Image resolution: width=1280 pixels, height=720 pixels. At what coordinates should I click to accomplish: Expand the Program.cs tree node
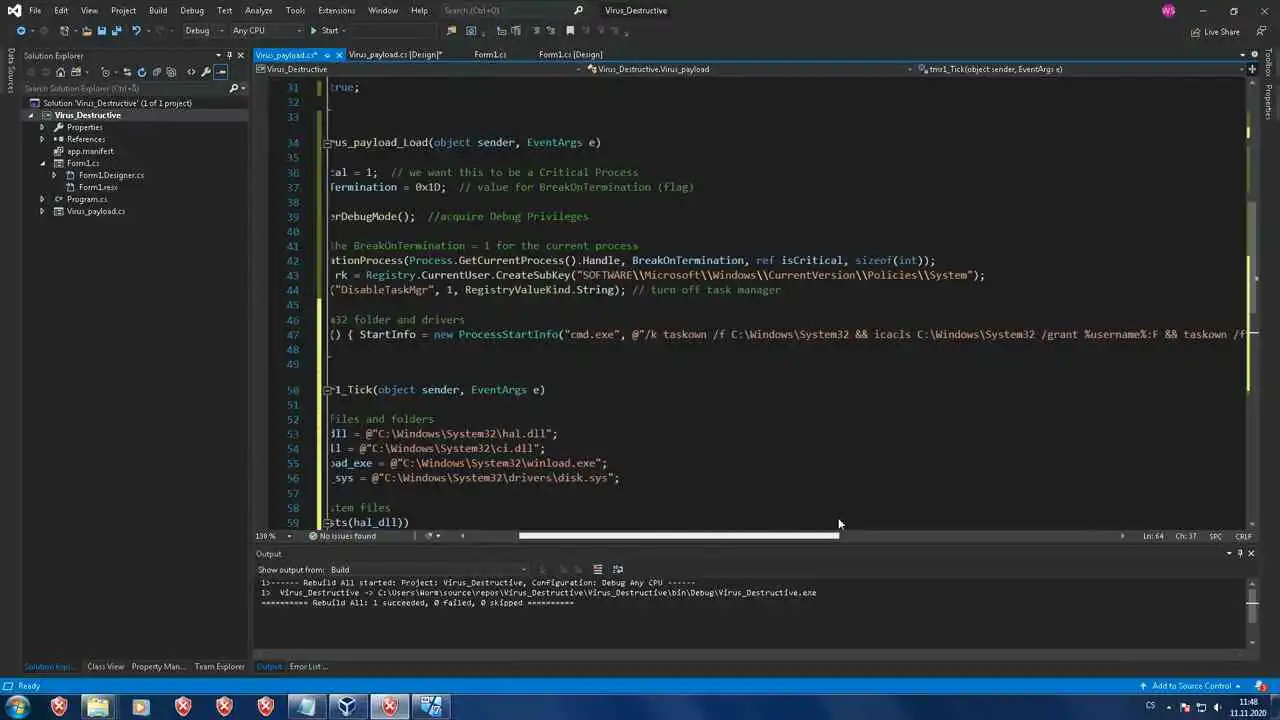coord(42,199)
